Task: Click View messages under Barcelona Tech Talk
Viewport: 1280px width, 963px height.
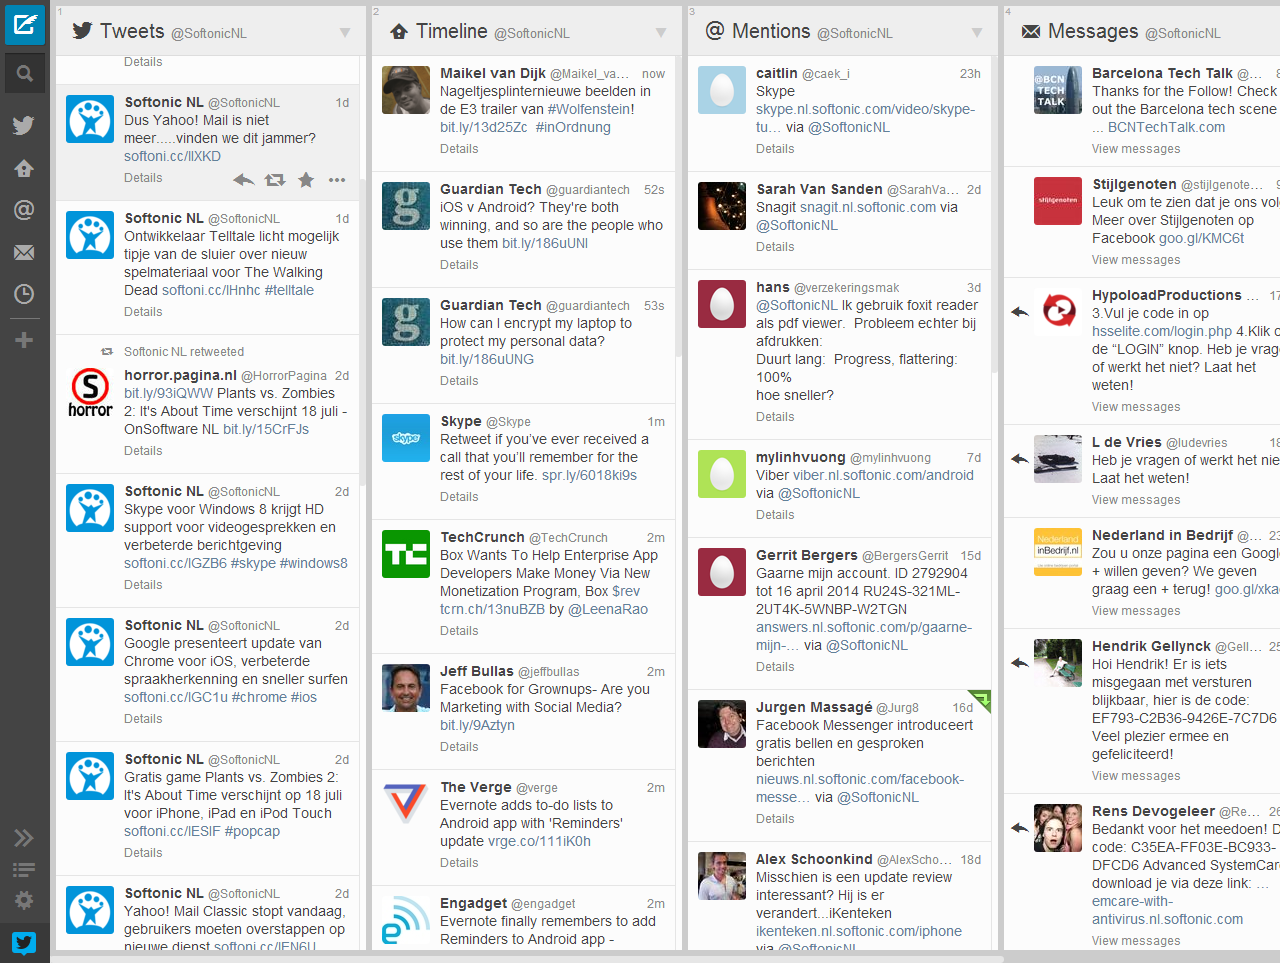Action: pos(1136,149)
